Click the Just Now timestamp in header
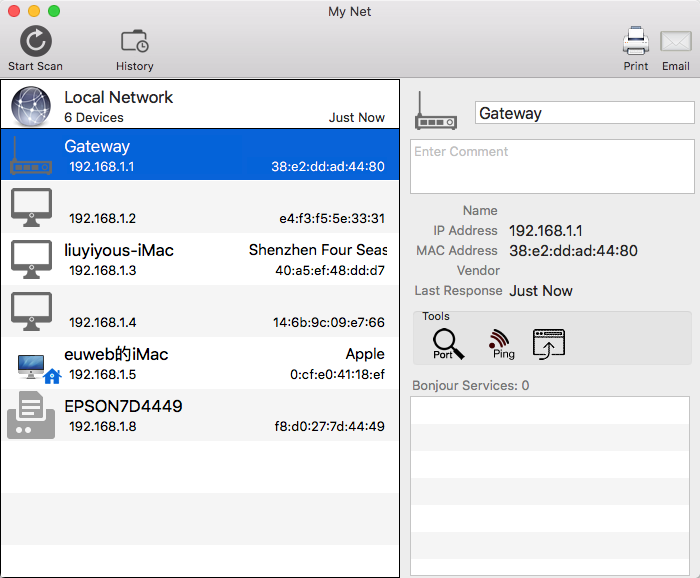The width and height of the screenshot is (700, 578). 357,117
